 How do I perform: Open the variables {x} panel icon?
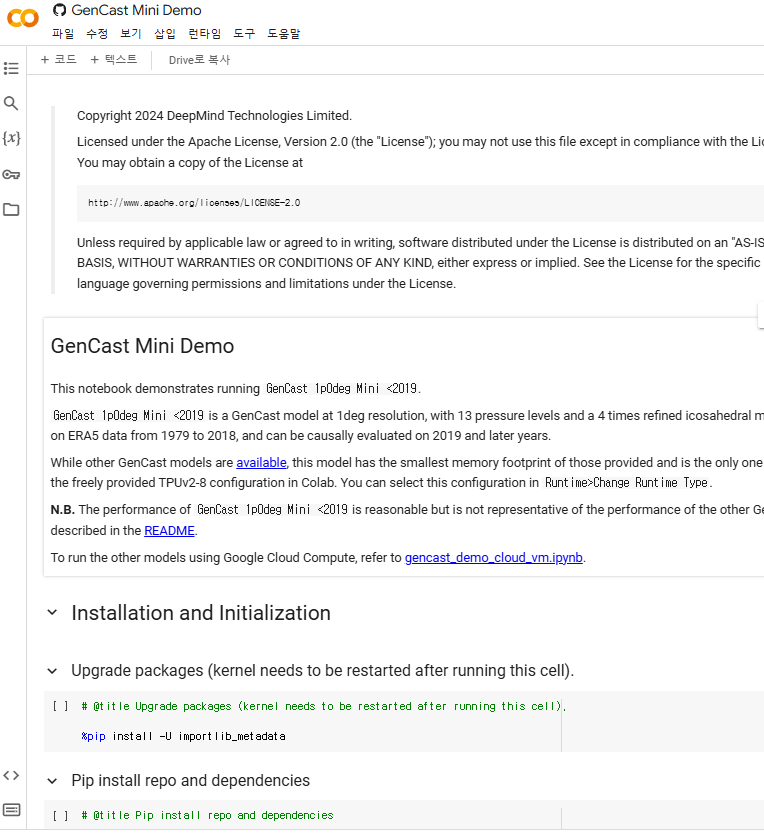[11, 138]
